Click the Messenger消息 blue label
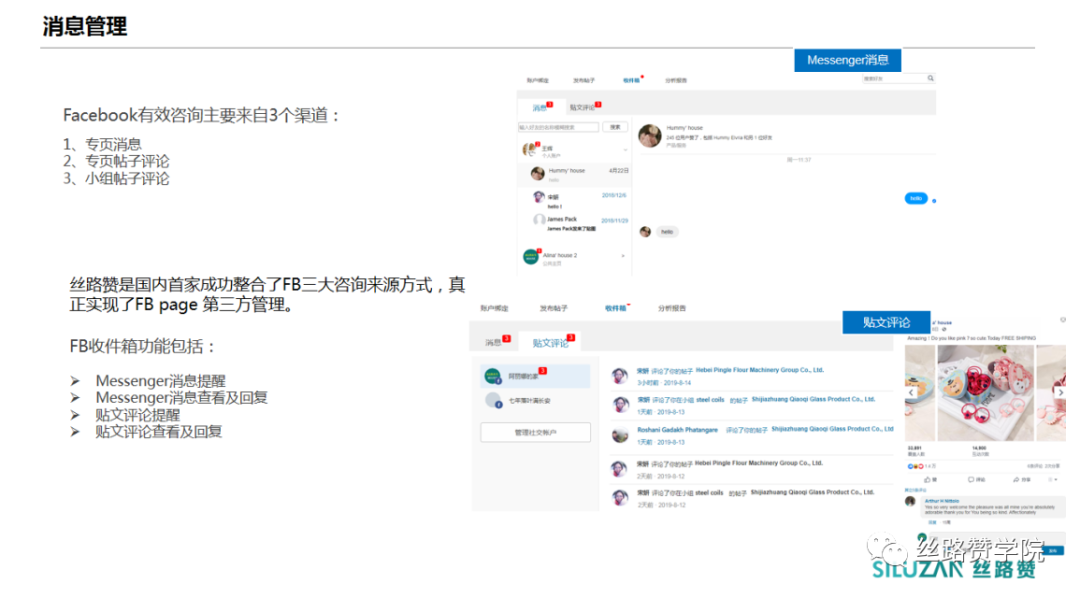Image resolution: width=1080 pixels, height=598 pixels. [848, 60]
